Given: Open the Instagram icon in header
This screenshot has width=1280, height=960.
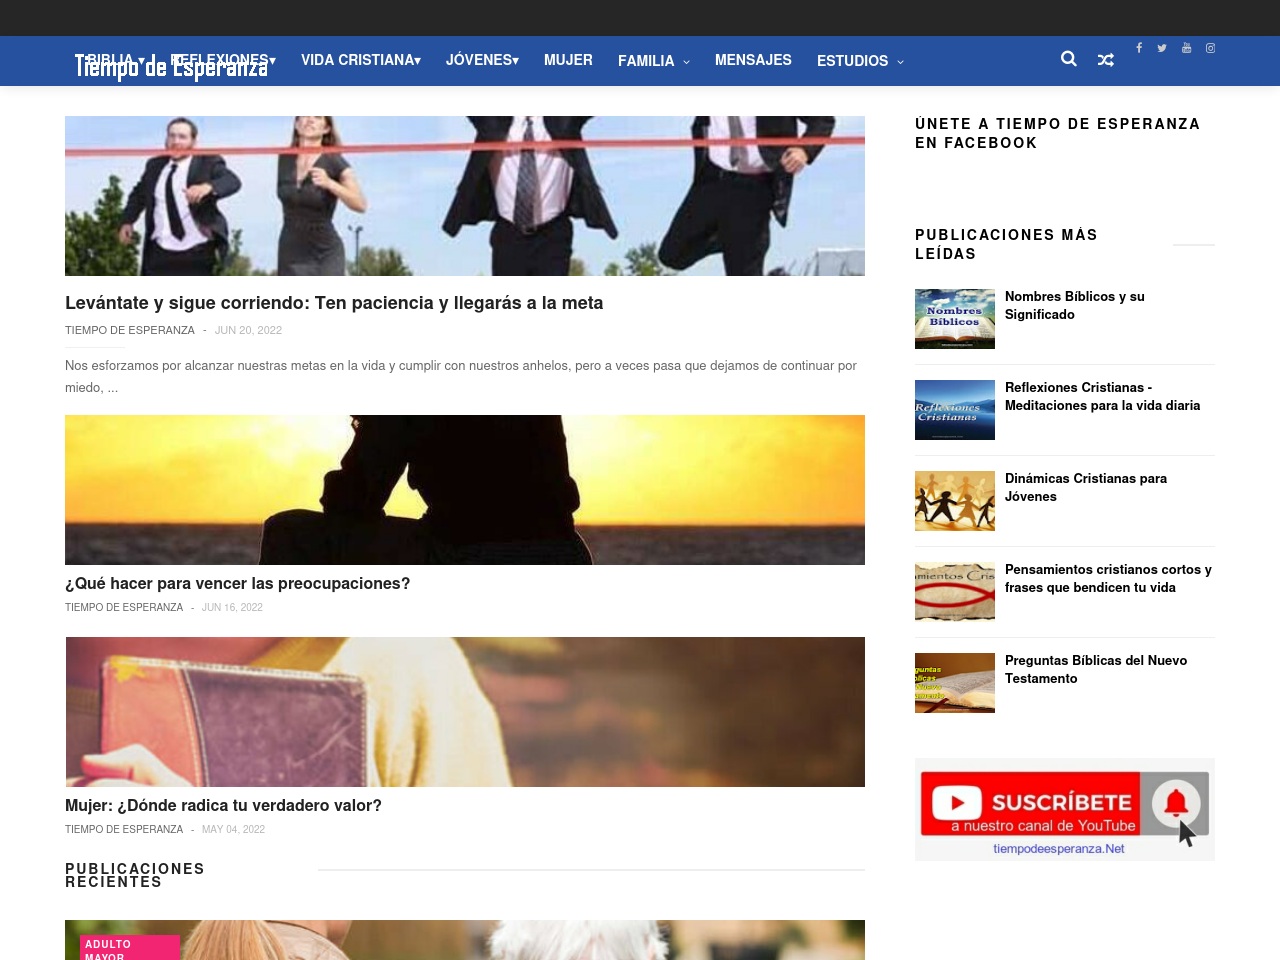Looking at the screenshot, I should [x=1210, y=47].
